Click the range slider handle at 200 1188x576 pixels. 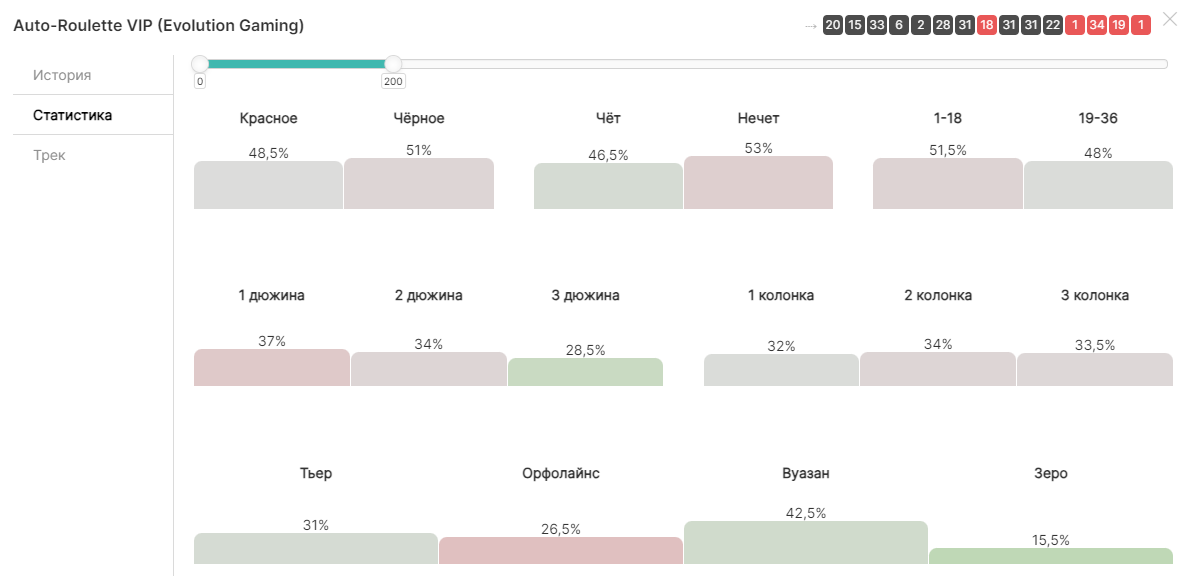coord(393,64)
